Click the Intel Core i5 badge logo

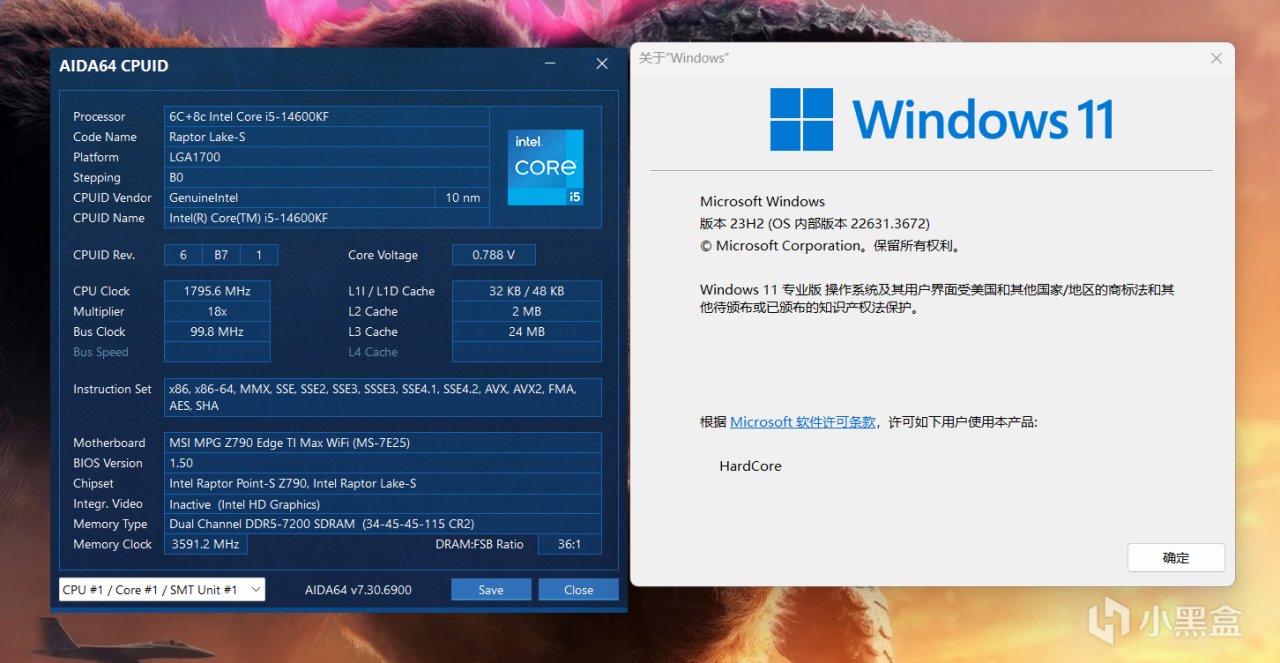coord(545,168)
